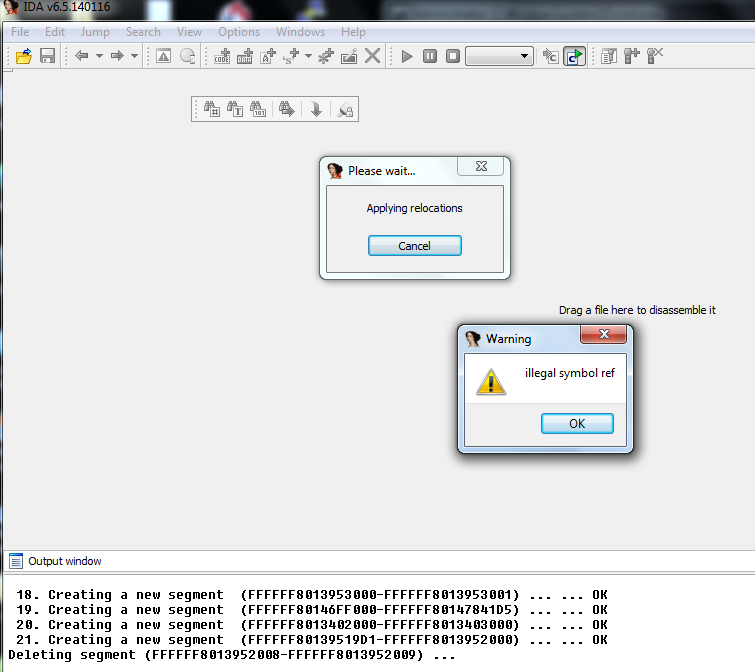The image size is (755, 672).
Task: Open the Jump menu
Action: (95, 32)
